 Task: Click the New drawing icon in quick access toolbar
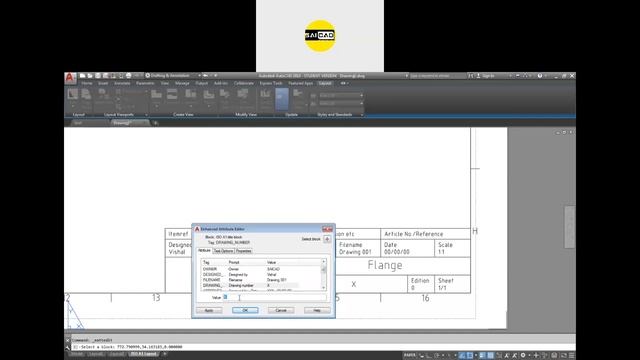82,76
